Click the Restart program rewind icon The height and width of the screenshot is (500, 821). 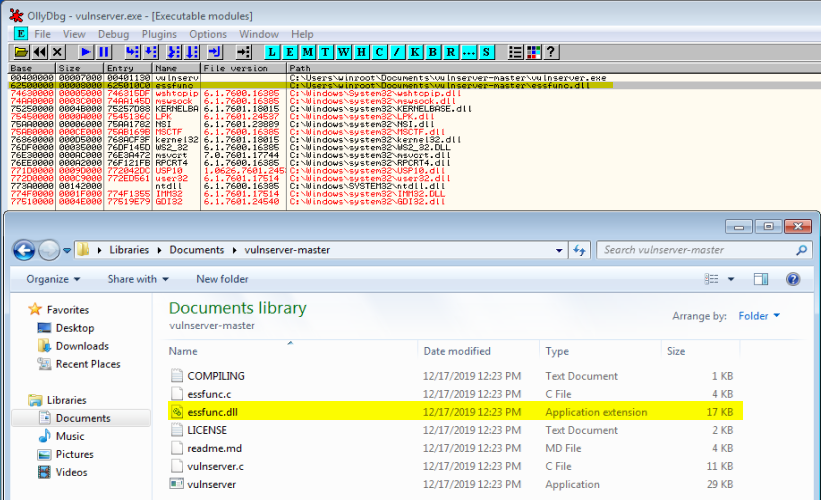click(x=39, y=52)
